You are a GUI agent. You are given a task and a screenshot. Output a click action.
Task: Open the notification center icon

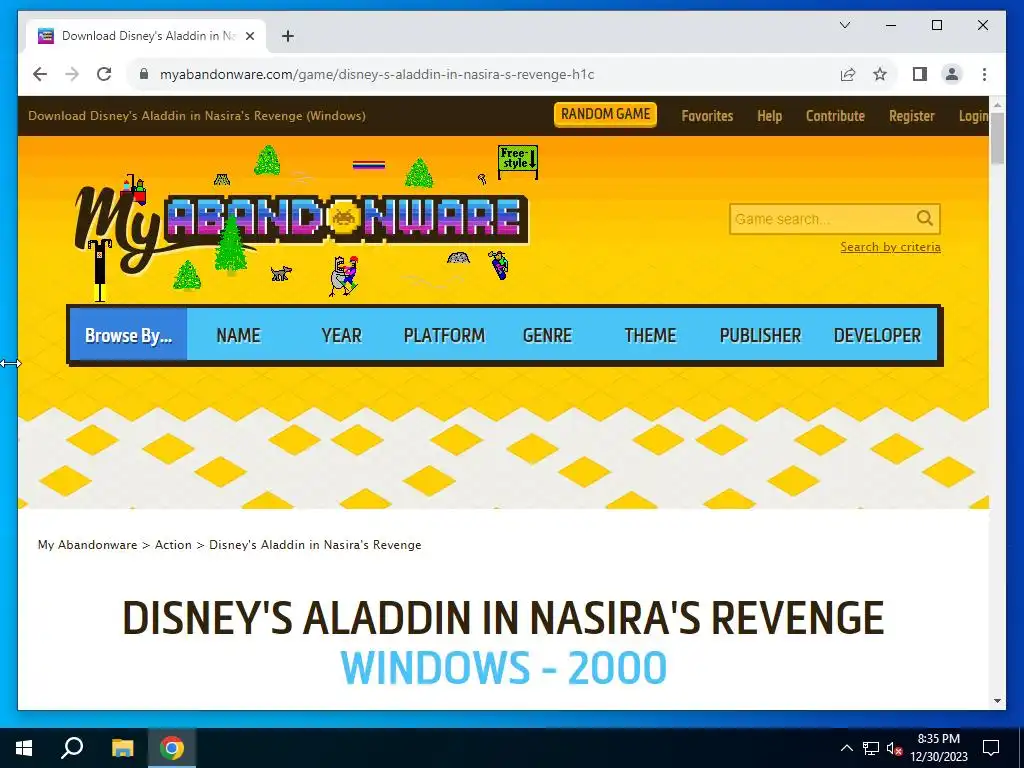(x=991, y=748)
